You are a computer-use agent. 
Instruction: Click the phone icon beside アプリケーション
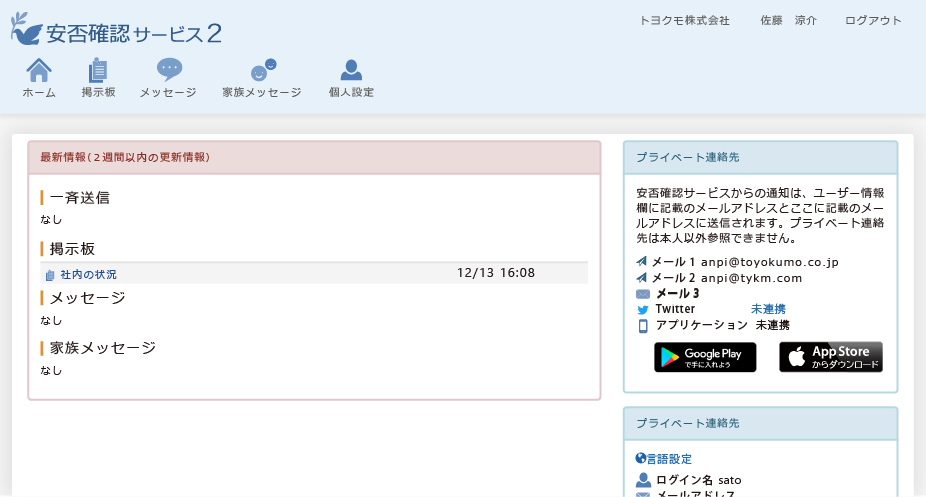(643, 326)
